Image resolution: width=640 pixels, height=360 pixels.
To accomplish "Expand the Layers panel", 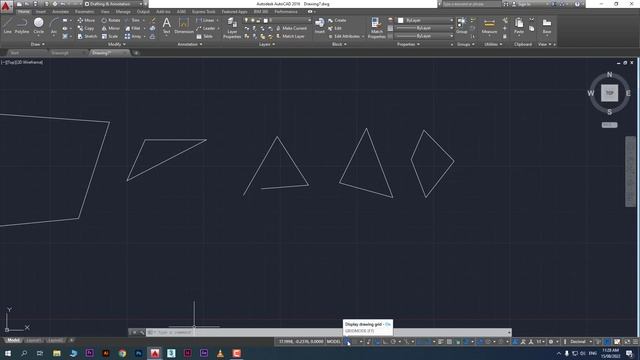I will tap(267, 44).
